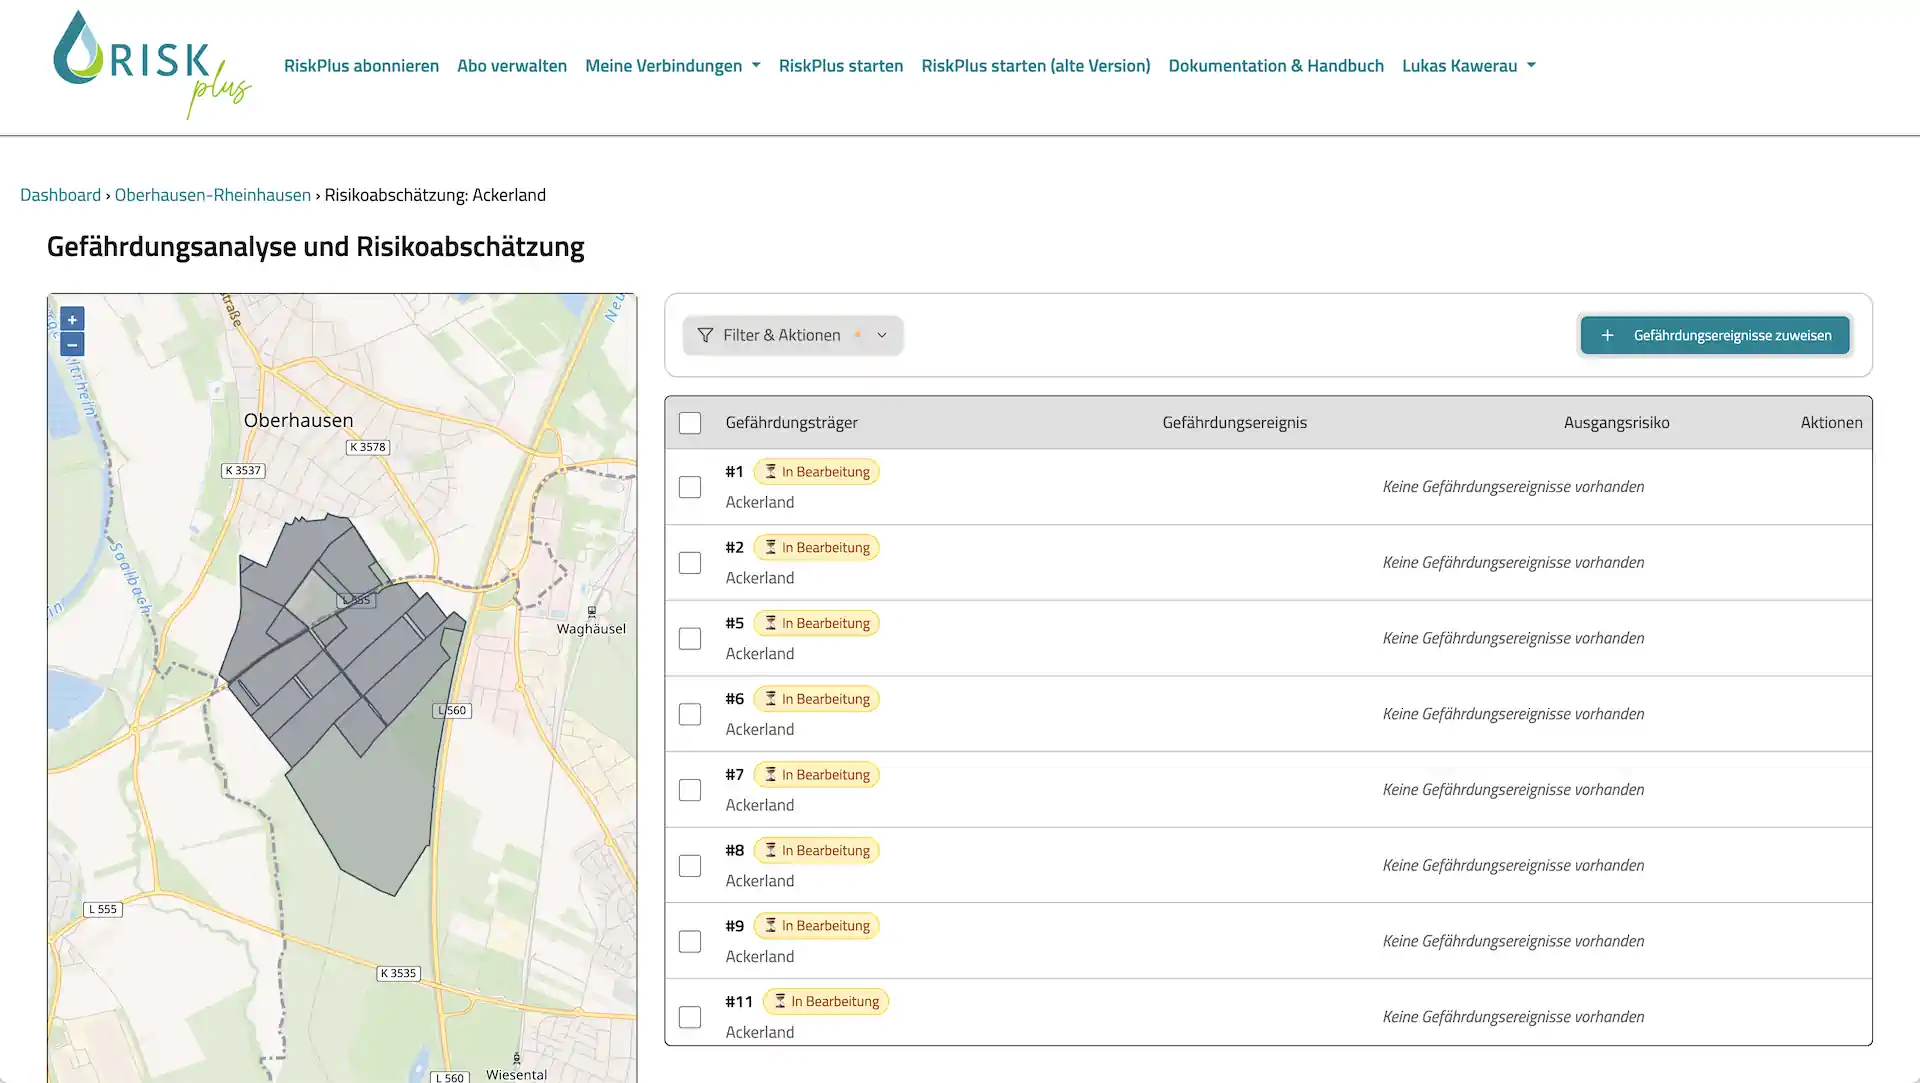Click the Waghäusel station icon on map
Screen dimensions: 1920x1083
(x=591, y=611)
